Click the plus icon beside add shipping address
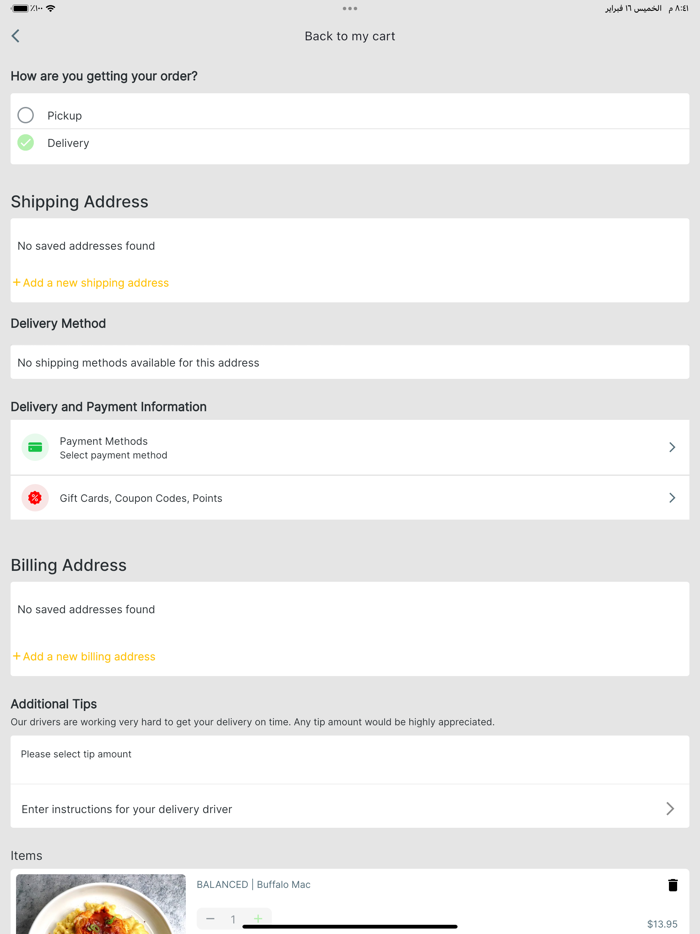This screenshot has width=700, height=934. pyautogui.click(x=15, y=282)
